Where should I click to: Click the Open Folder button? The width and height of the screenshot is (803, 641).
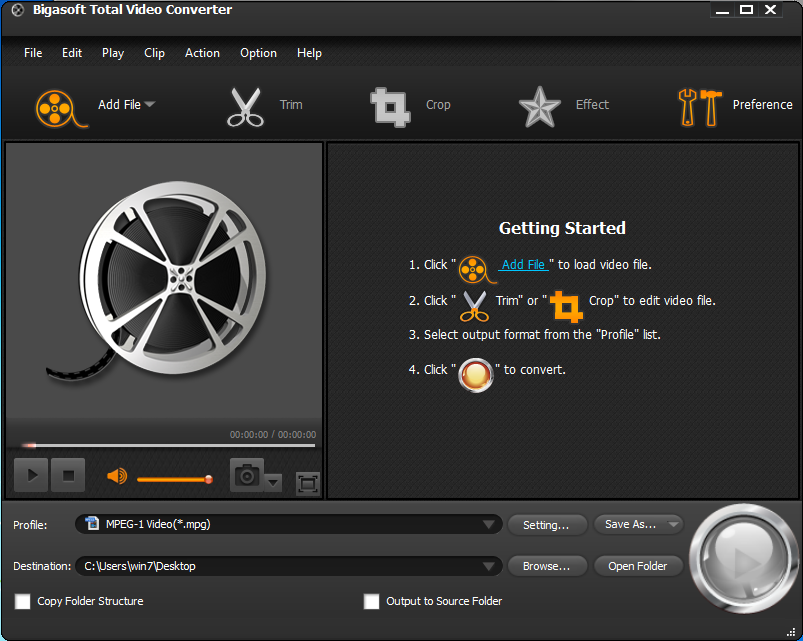click(x=638, y=566)
